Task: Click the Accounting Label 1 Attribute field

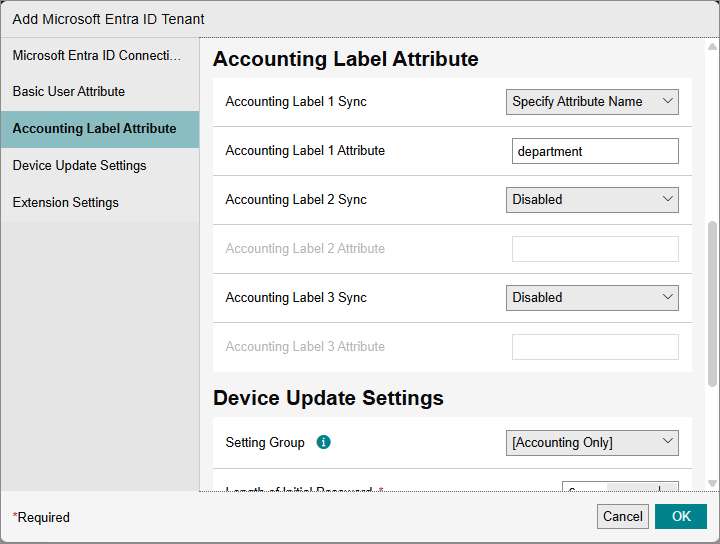Action: click(595, 151)
